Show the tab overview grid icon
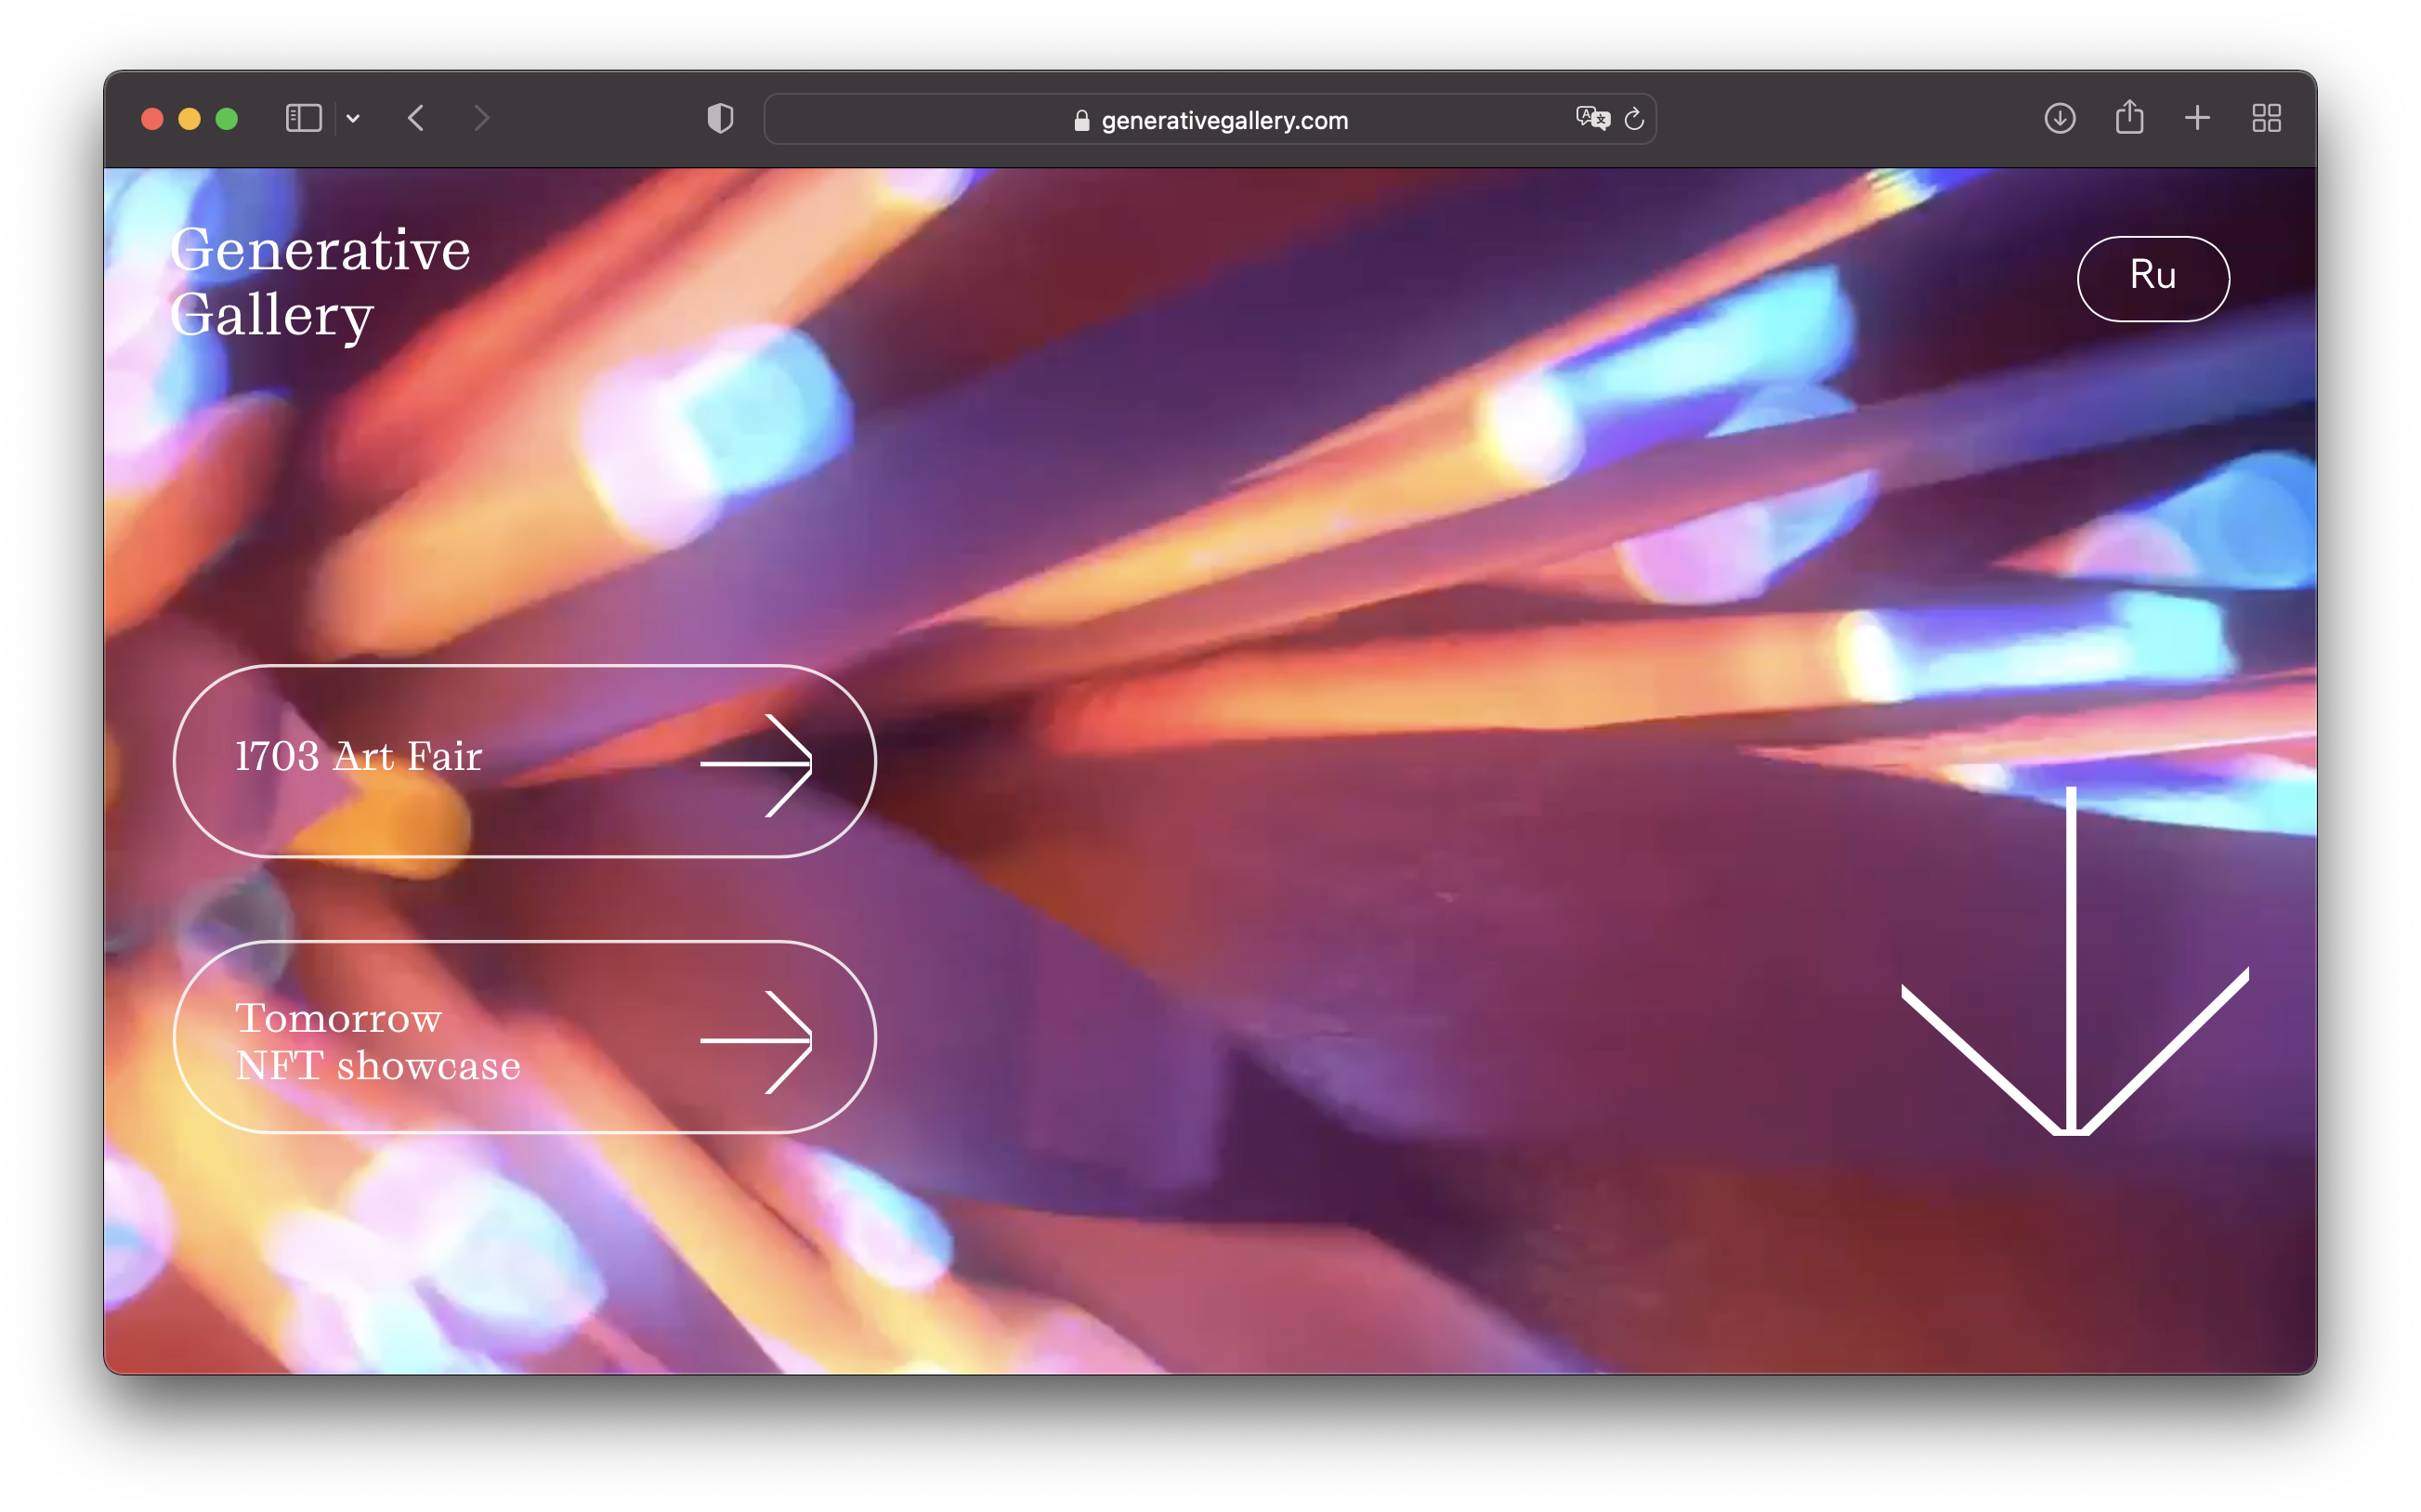This screenshot has width=2421, height=1512. tap(2267, 119)
